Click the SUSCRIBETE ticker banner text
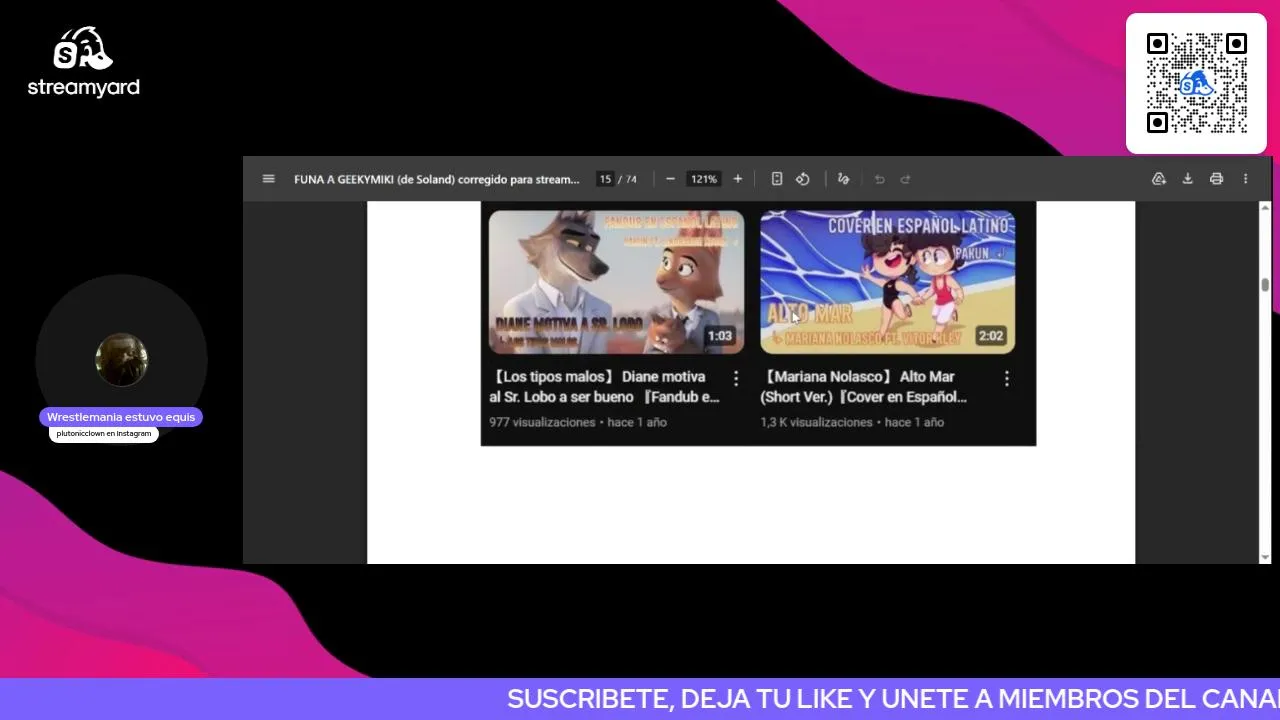This screenshot has width=1280, height=720. [x=893, y=699]
